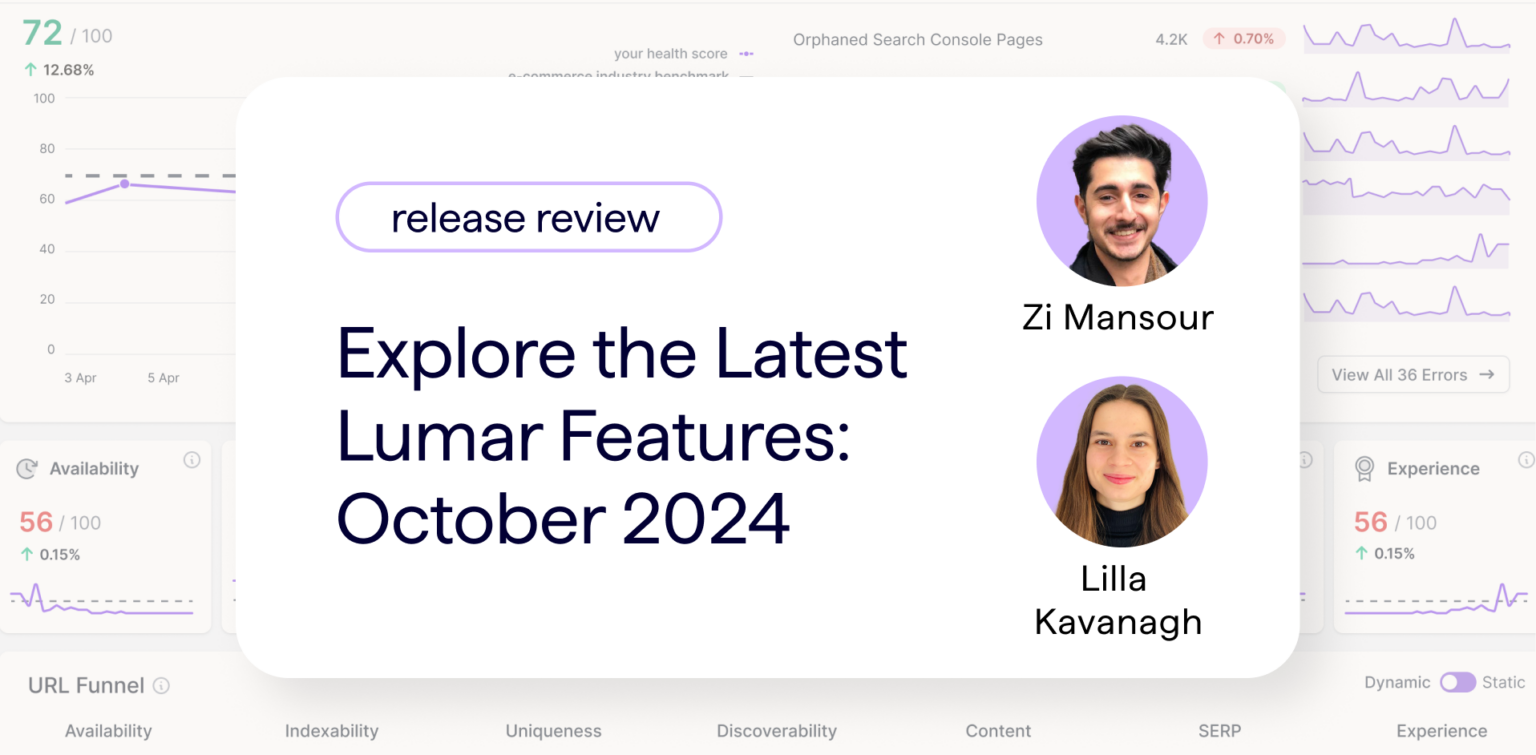Select the SERP tab
Screen dimensions: 1536x755
point(1219,731)
